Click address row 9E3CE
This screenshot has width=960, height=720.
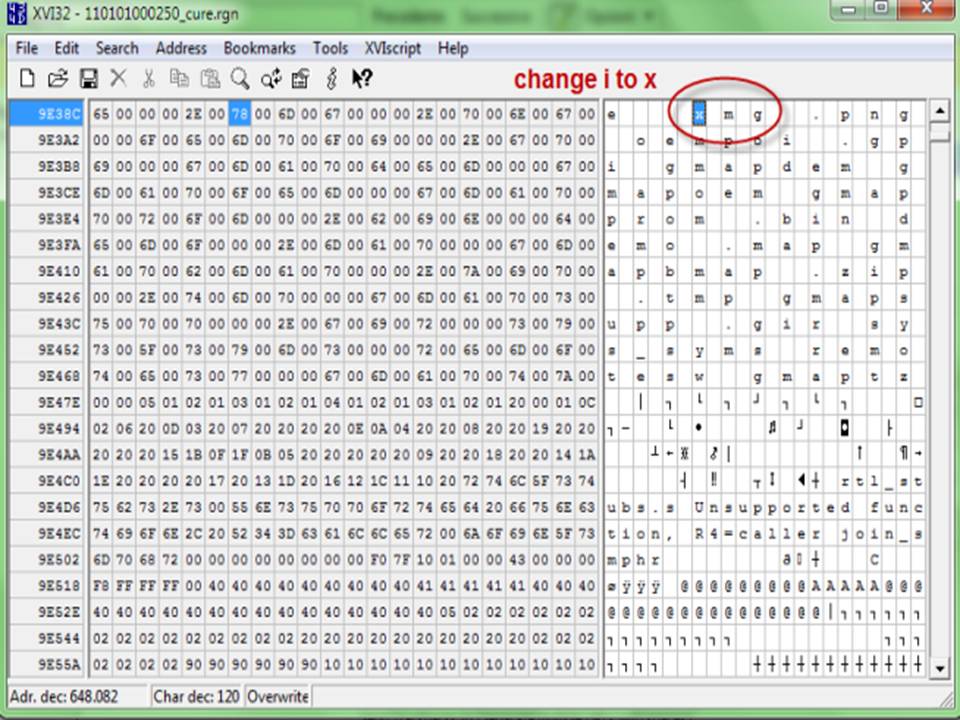47,193
